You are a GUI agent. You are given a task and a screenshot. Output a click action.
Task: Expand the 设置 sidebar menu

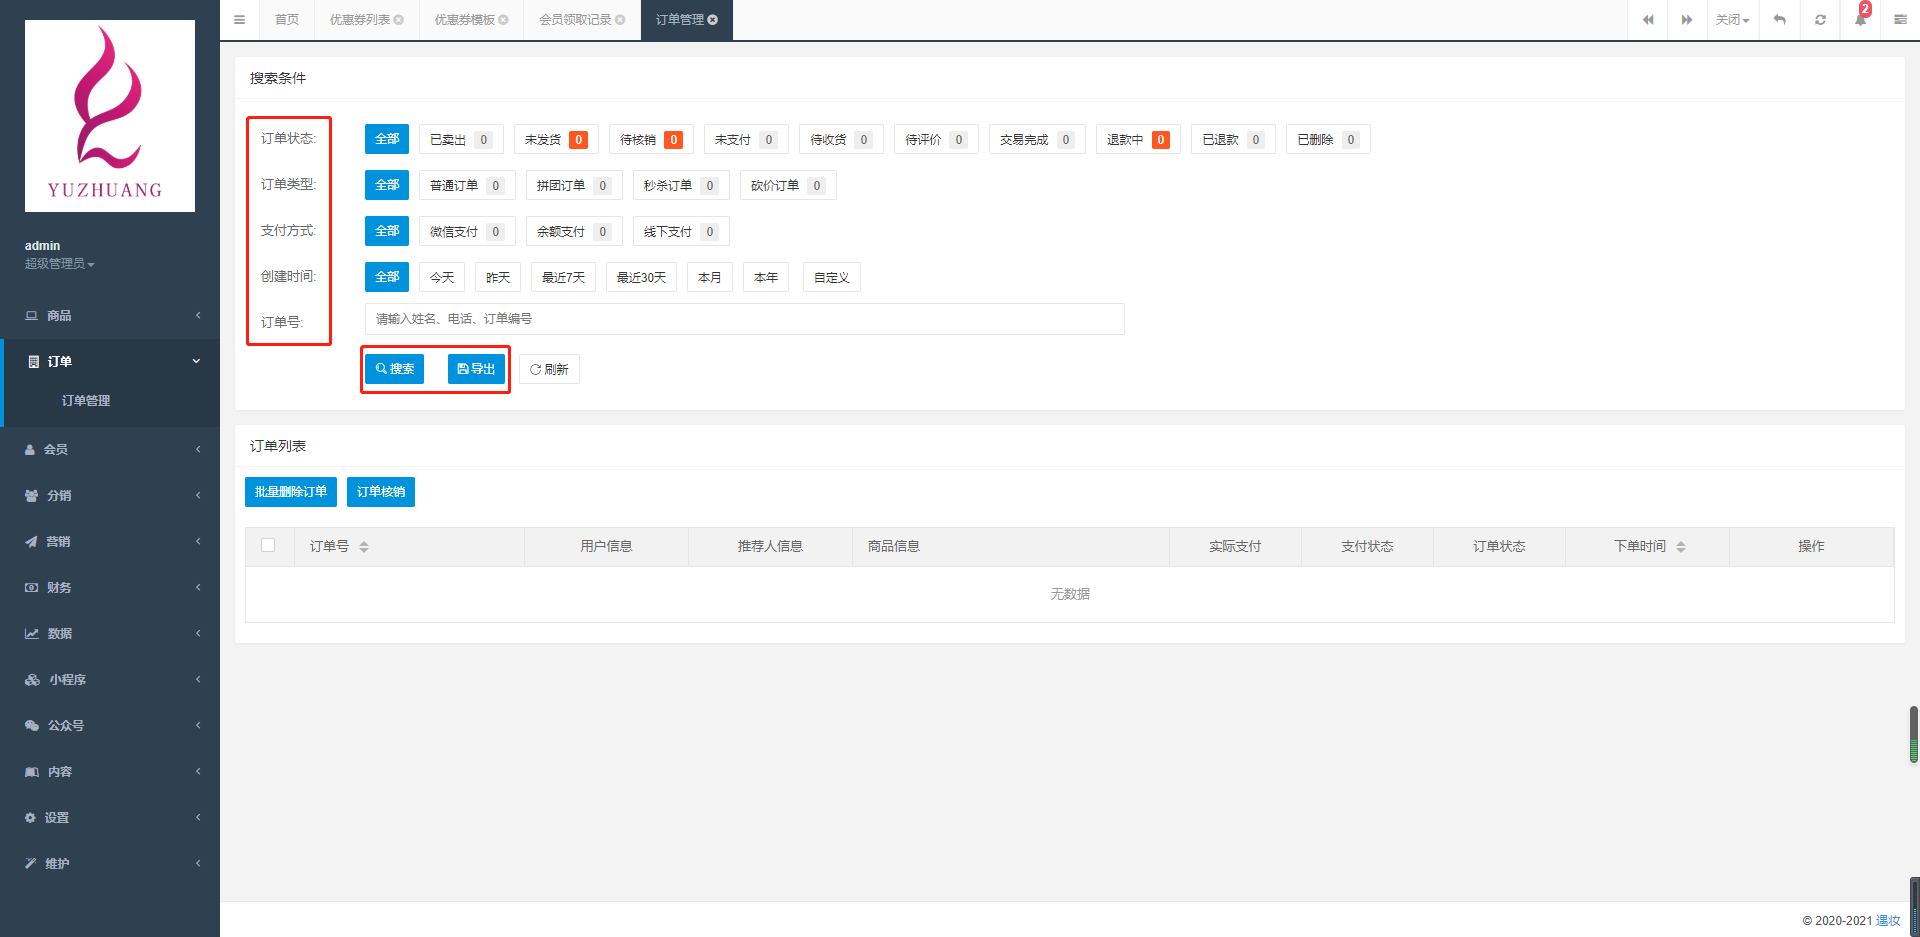click(110, 818)
